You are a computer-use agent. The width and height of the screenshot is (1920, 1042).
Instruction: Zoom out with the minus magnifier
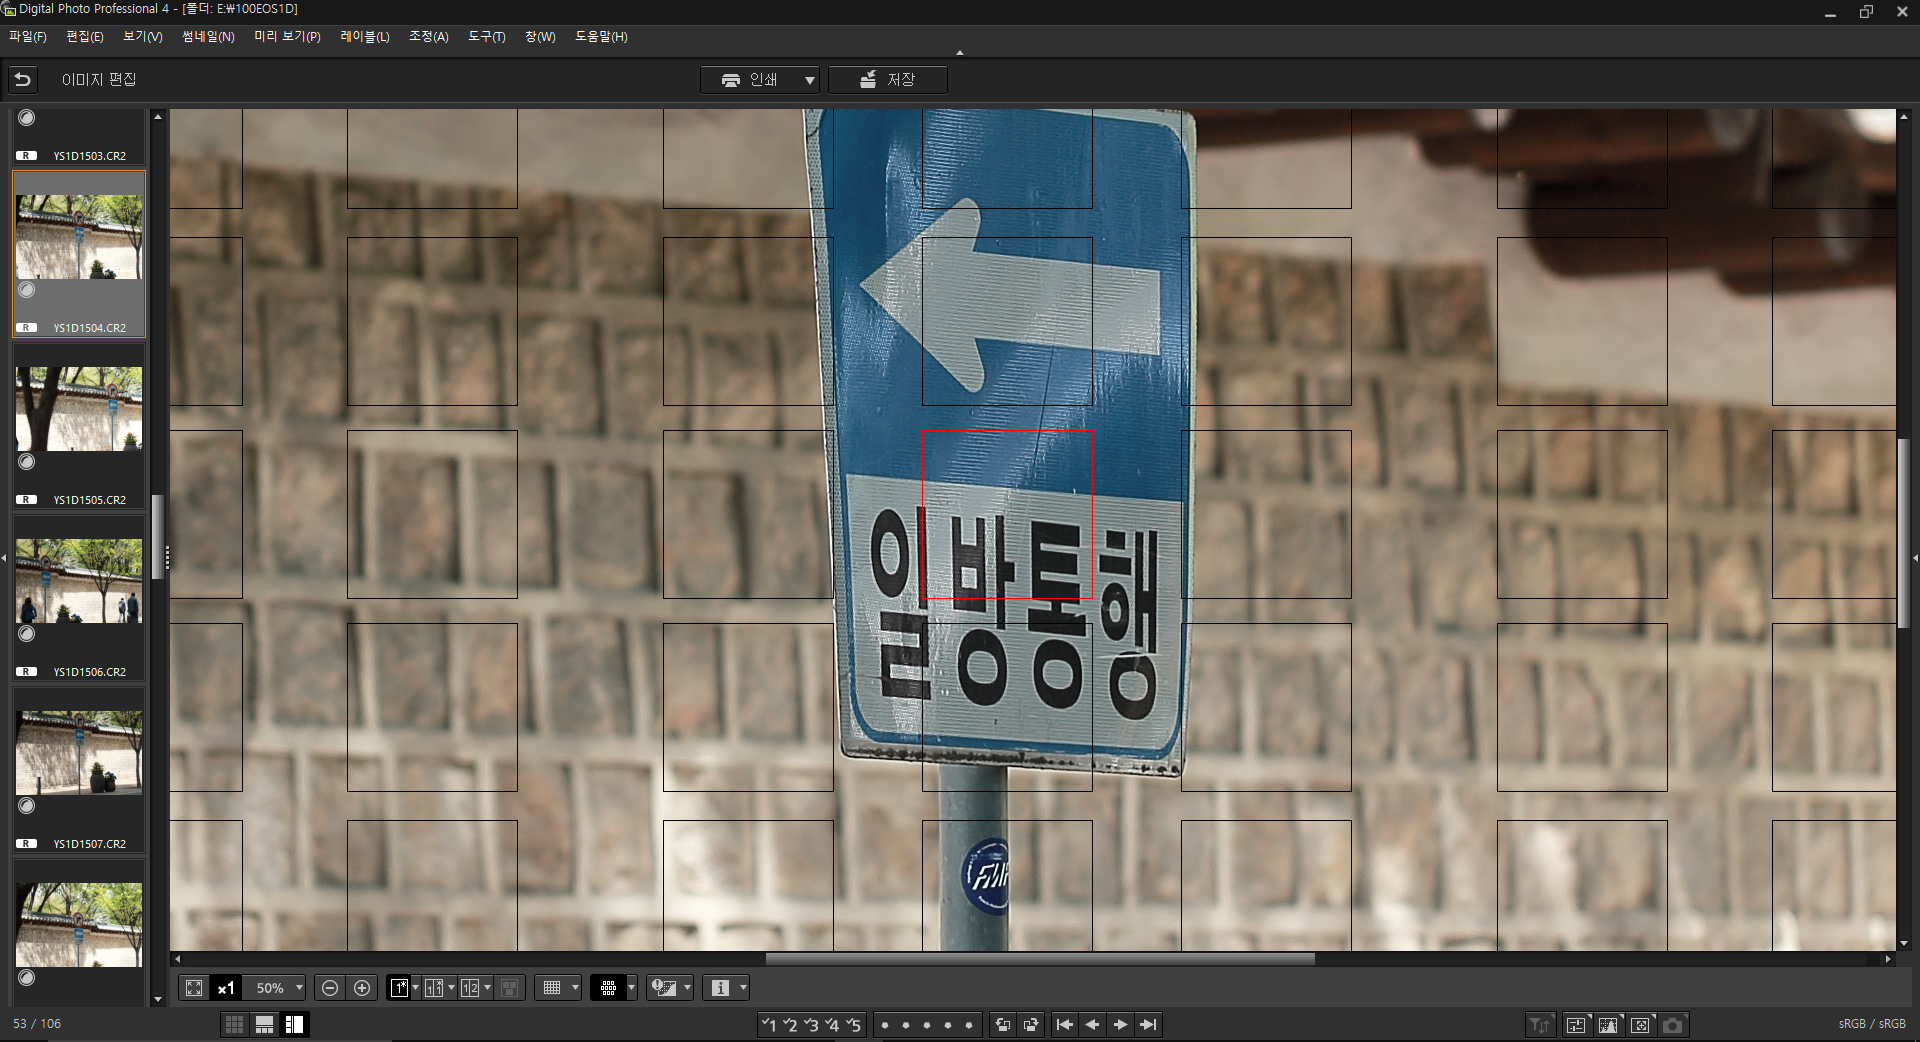(330, 988)
